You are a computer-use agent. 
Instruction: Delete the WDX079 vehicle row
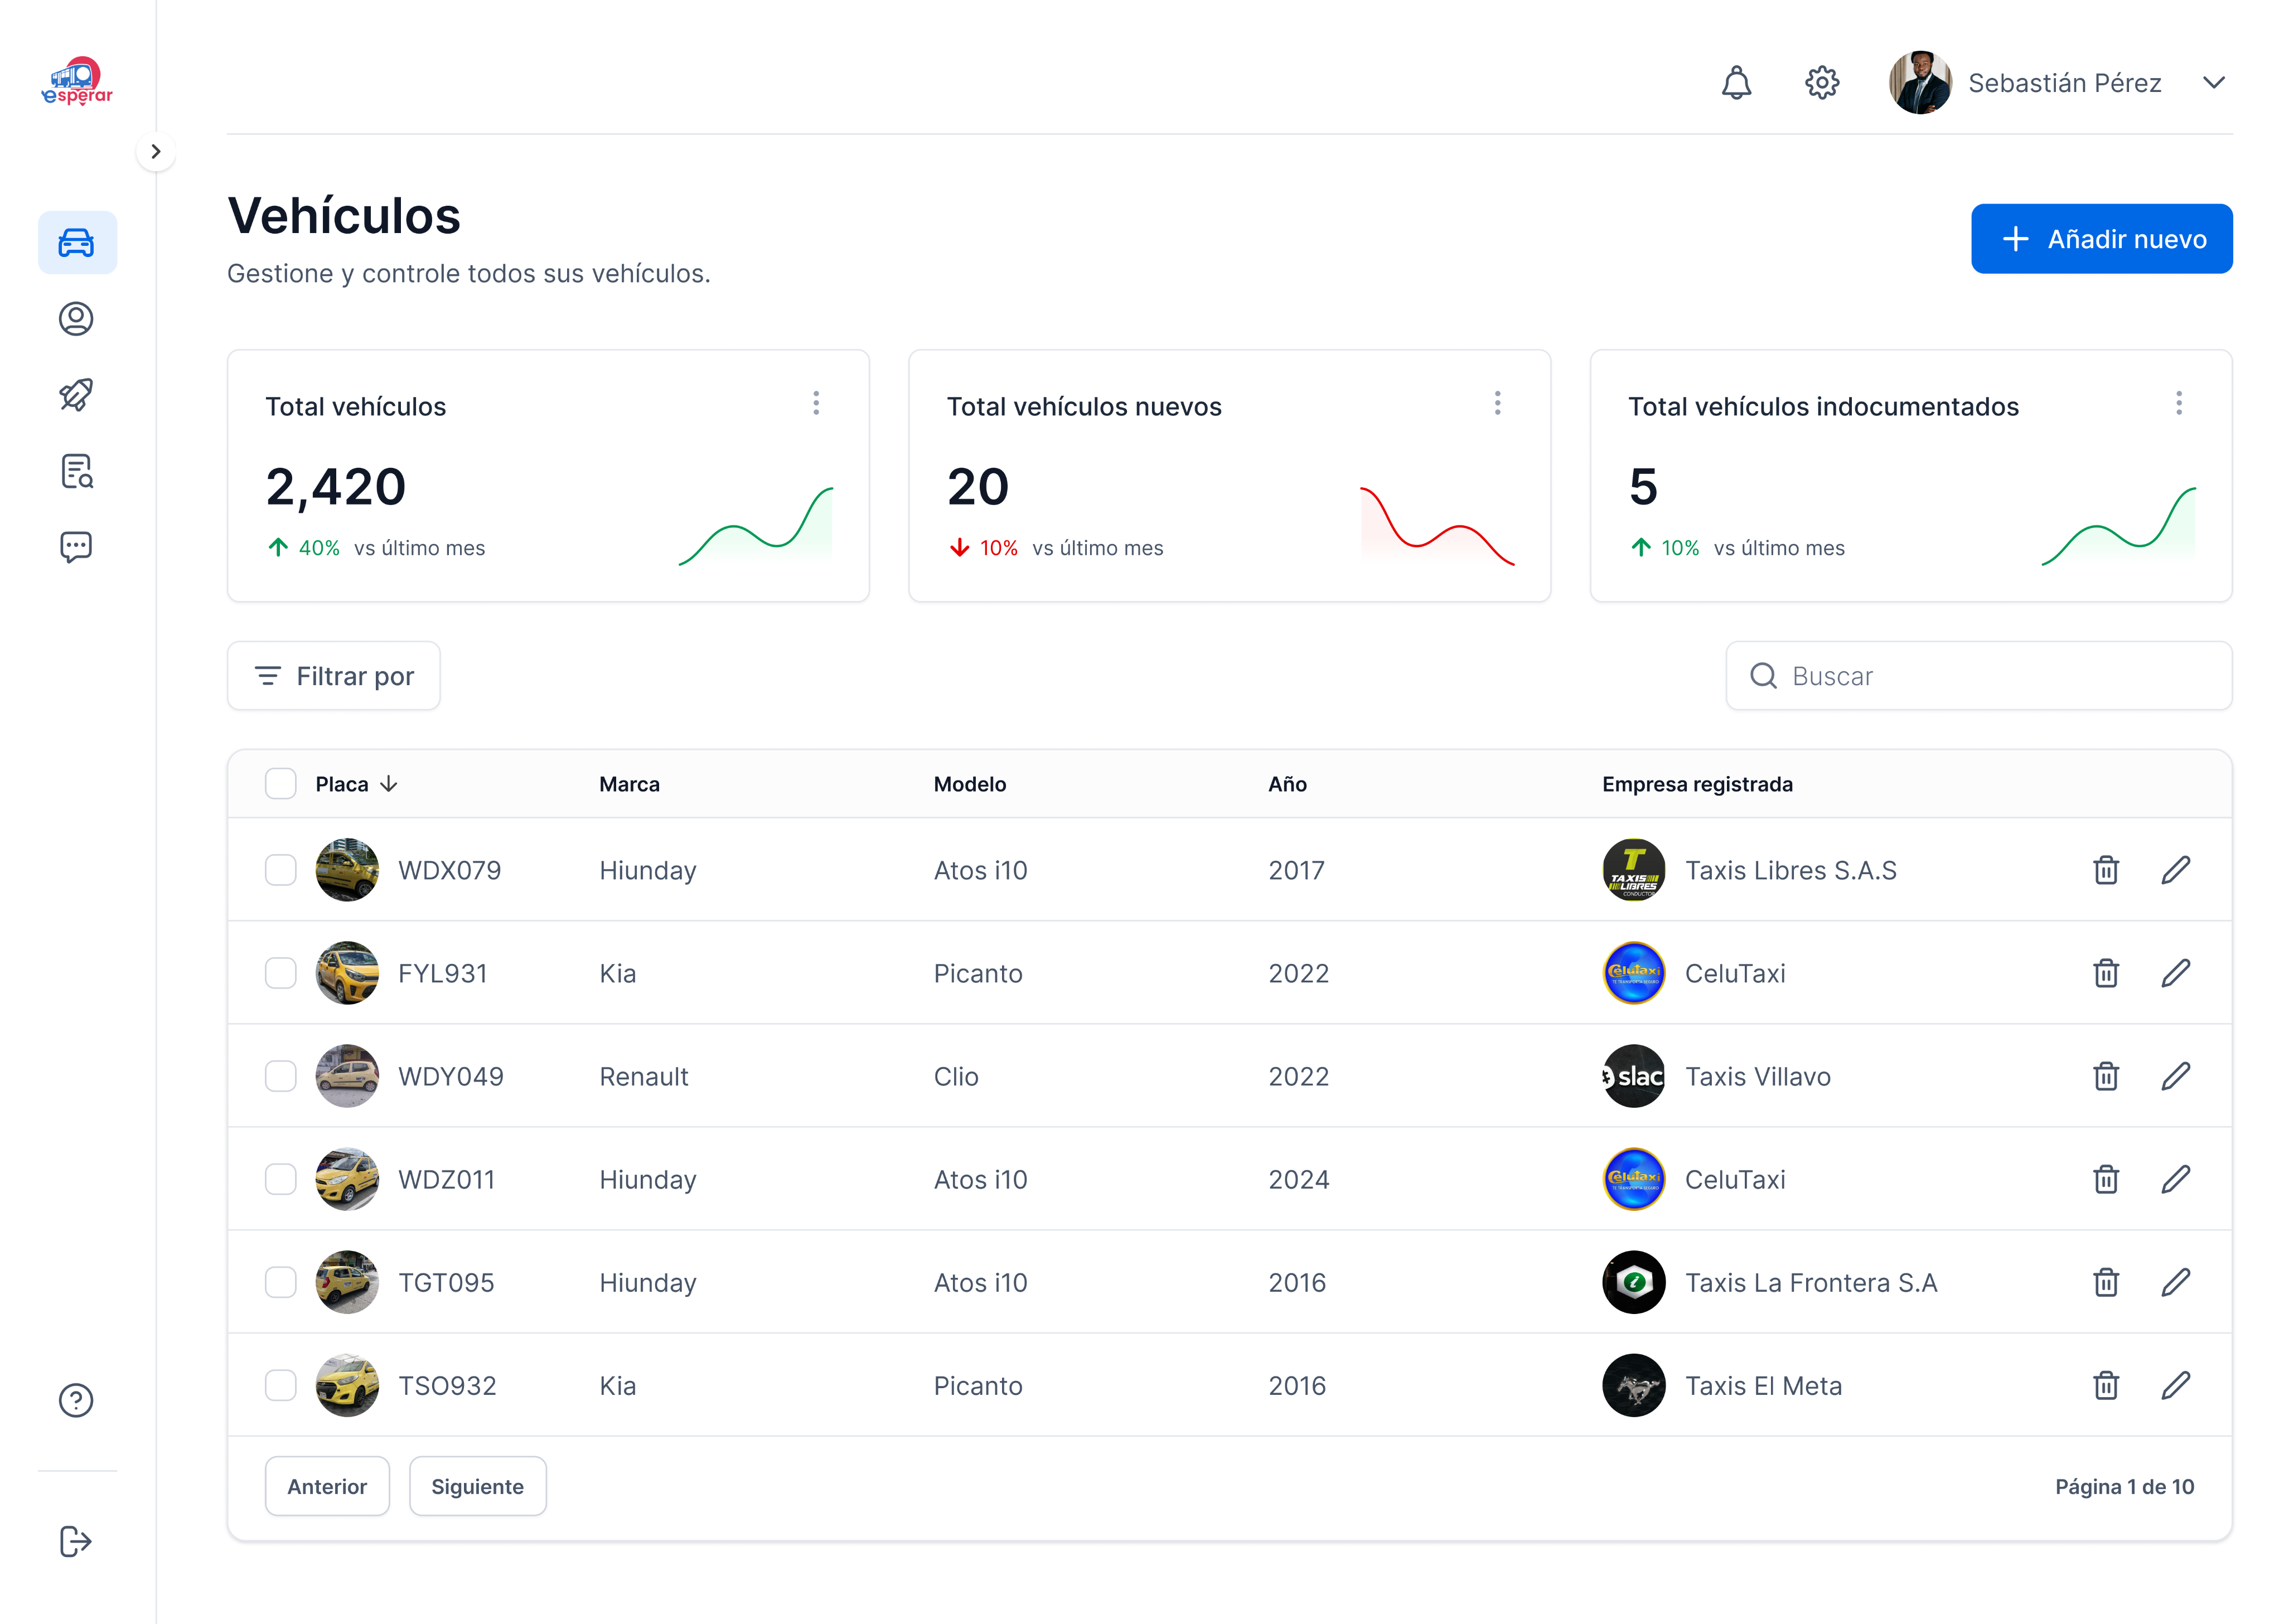pos(2106,870)
